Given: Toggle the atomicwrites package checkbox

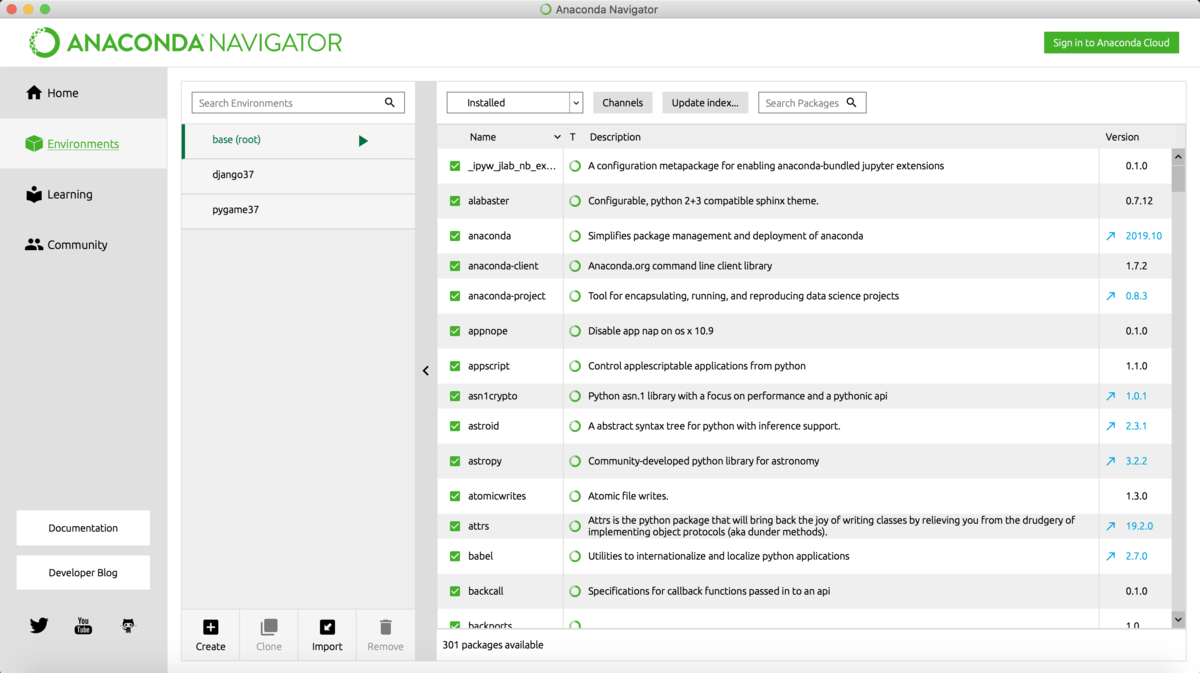Looking at the screenshot, I should pos(455,496).
